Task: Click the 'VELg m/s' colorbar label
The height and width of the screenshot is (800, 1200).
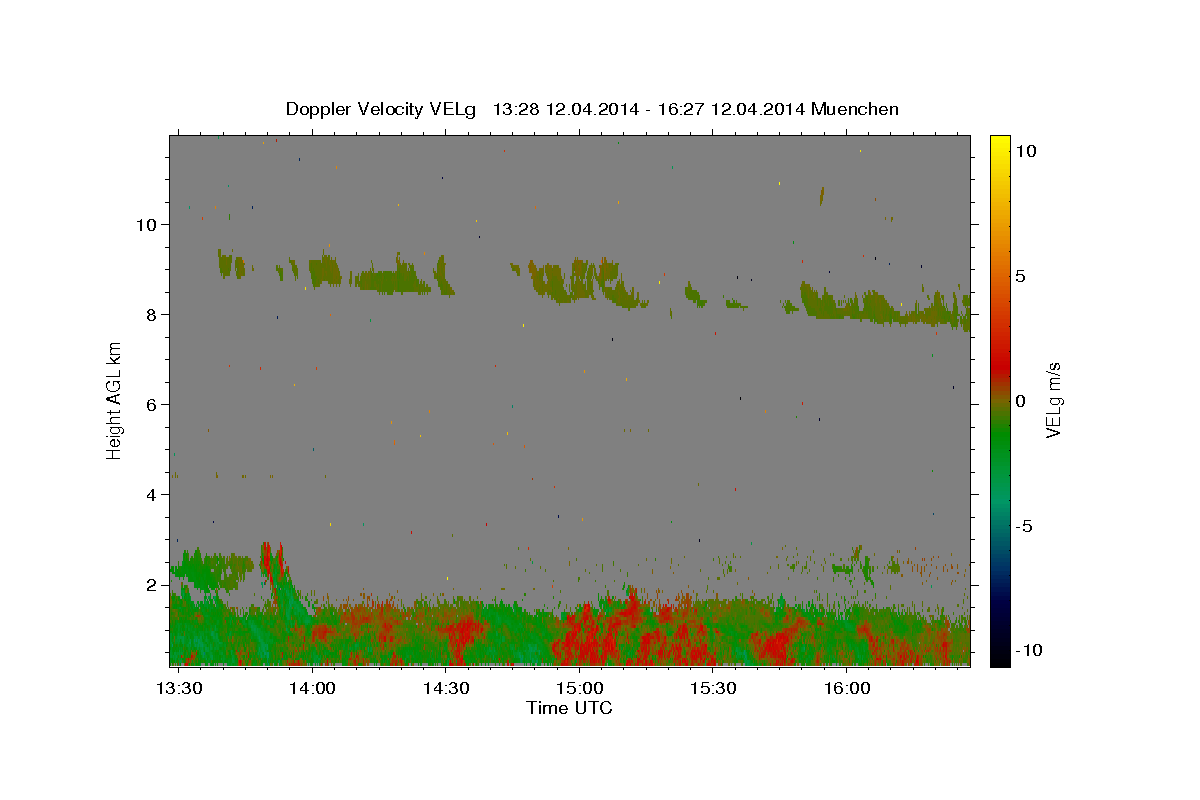Action: [x=1053, y=400]
